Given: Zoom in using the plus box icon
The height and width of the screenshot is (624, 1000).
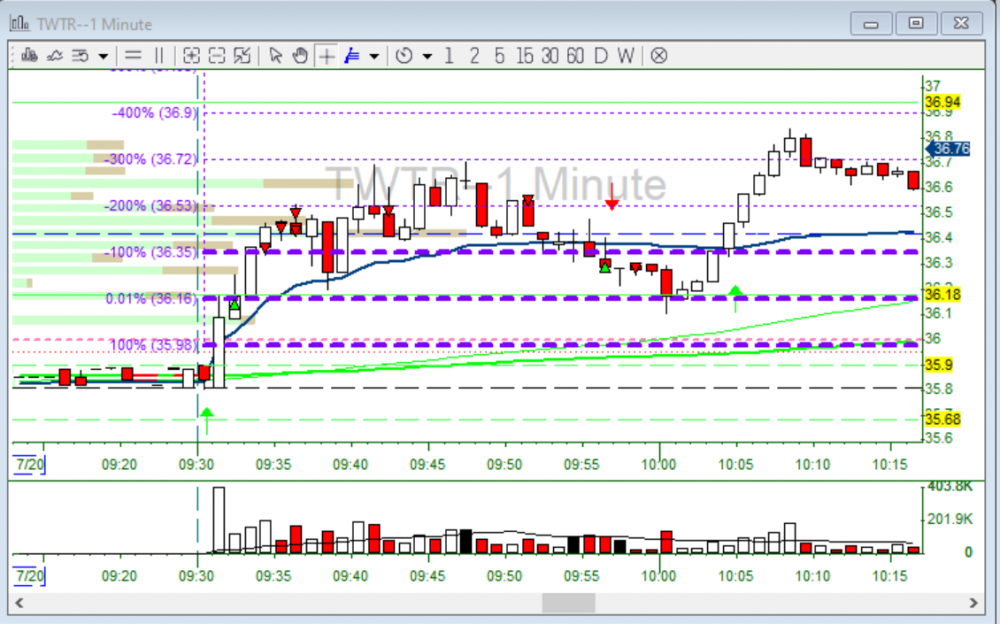Looking at the screenshot, I should (x=191, y=56).
